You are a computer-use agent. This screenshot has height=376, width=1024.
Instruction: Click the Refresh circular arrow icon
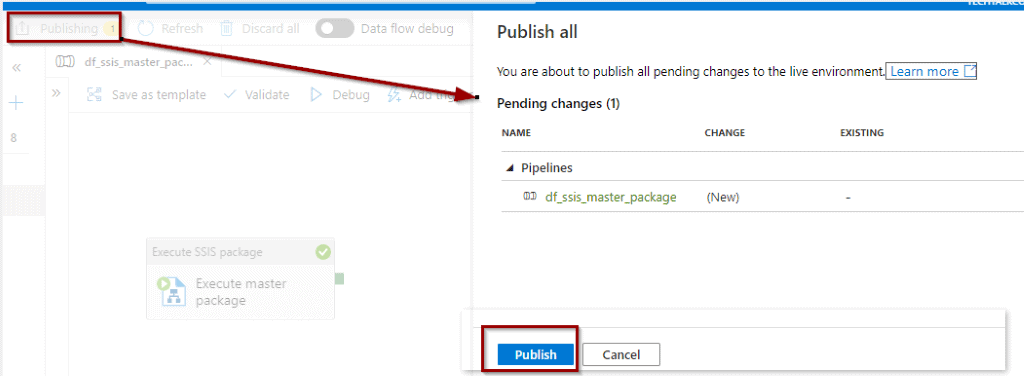pos(145,29)
